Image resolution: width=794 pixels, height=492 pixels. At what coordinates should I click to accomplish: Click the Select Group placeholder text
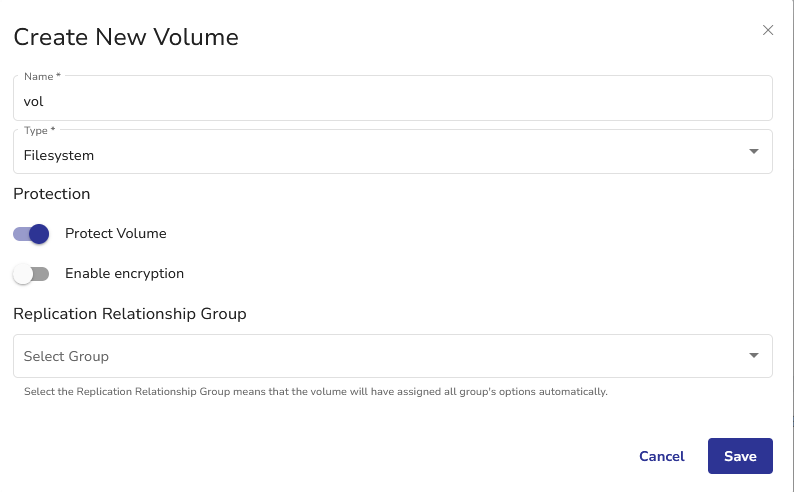(66, 356)
